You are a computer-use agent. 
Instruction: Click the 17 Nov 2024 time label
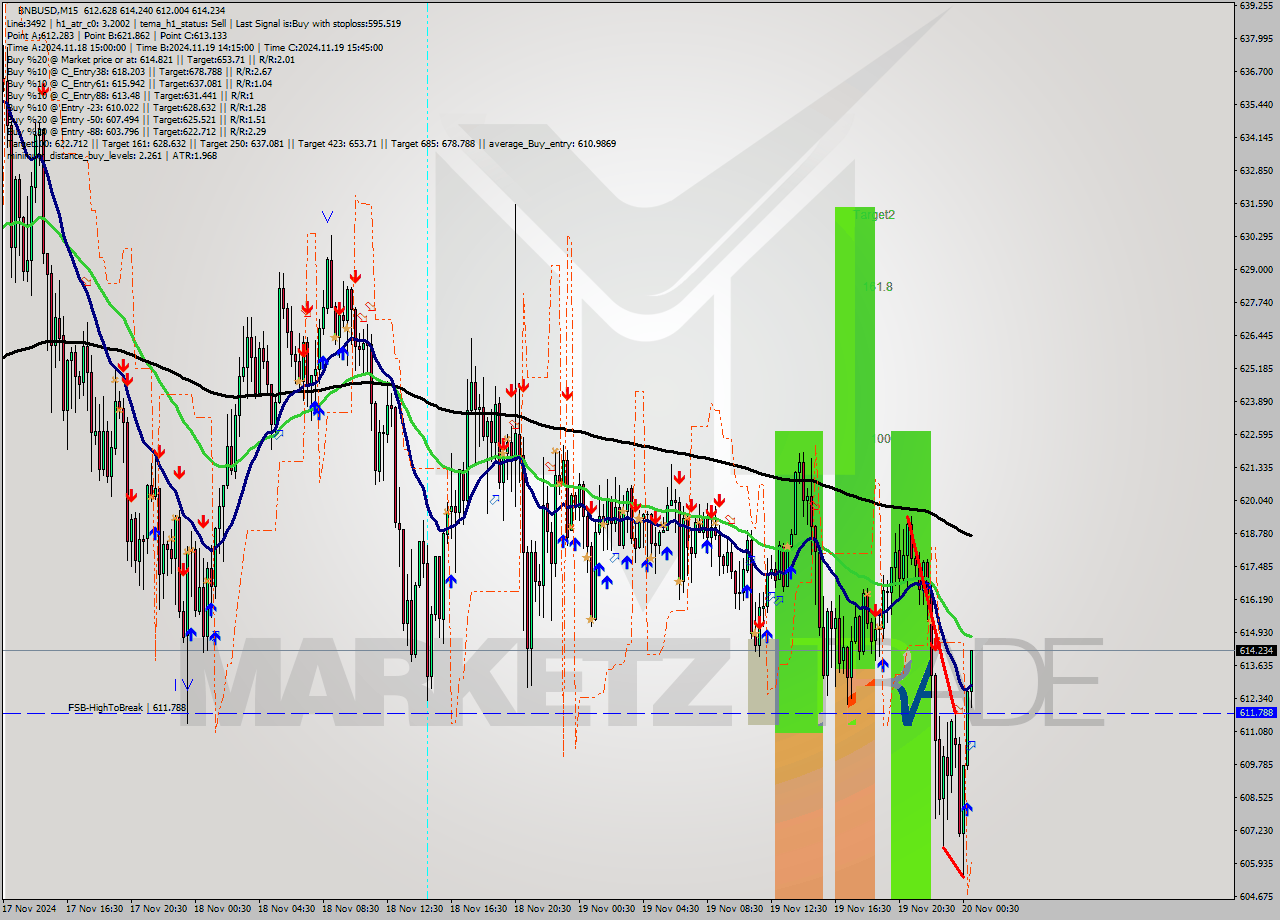[x=28, y=909]
